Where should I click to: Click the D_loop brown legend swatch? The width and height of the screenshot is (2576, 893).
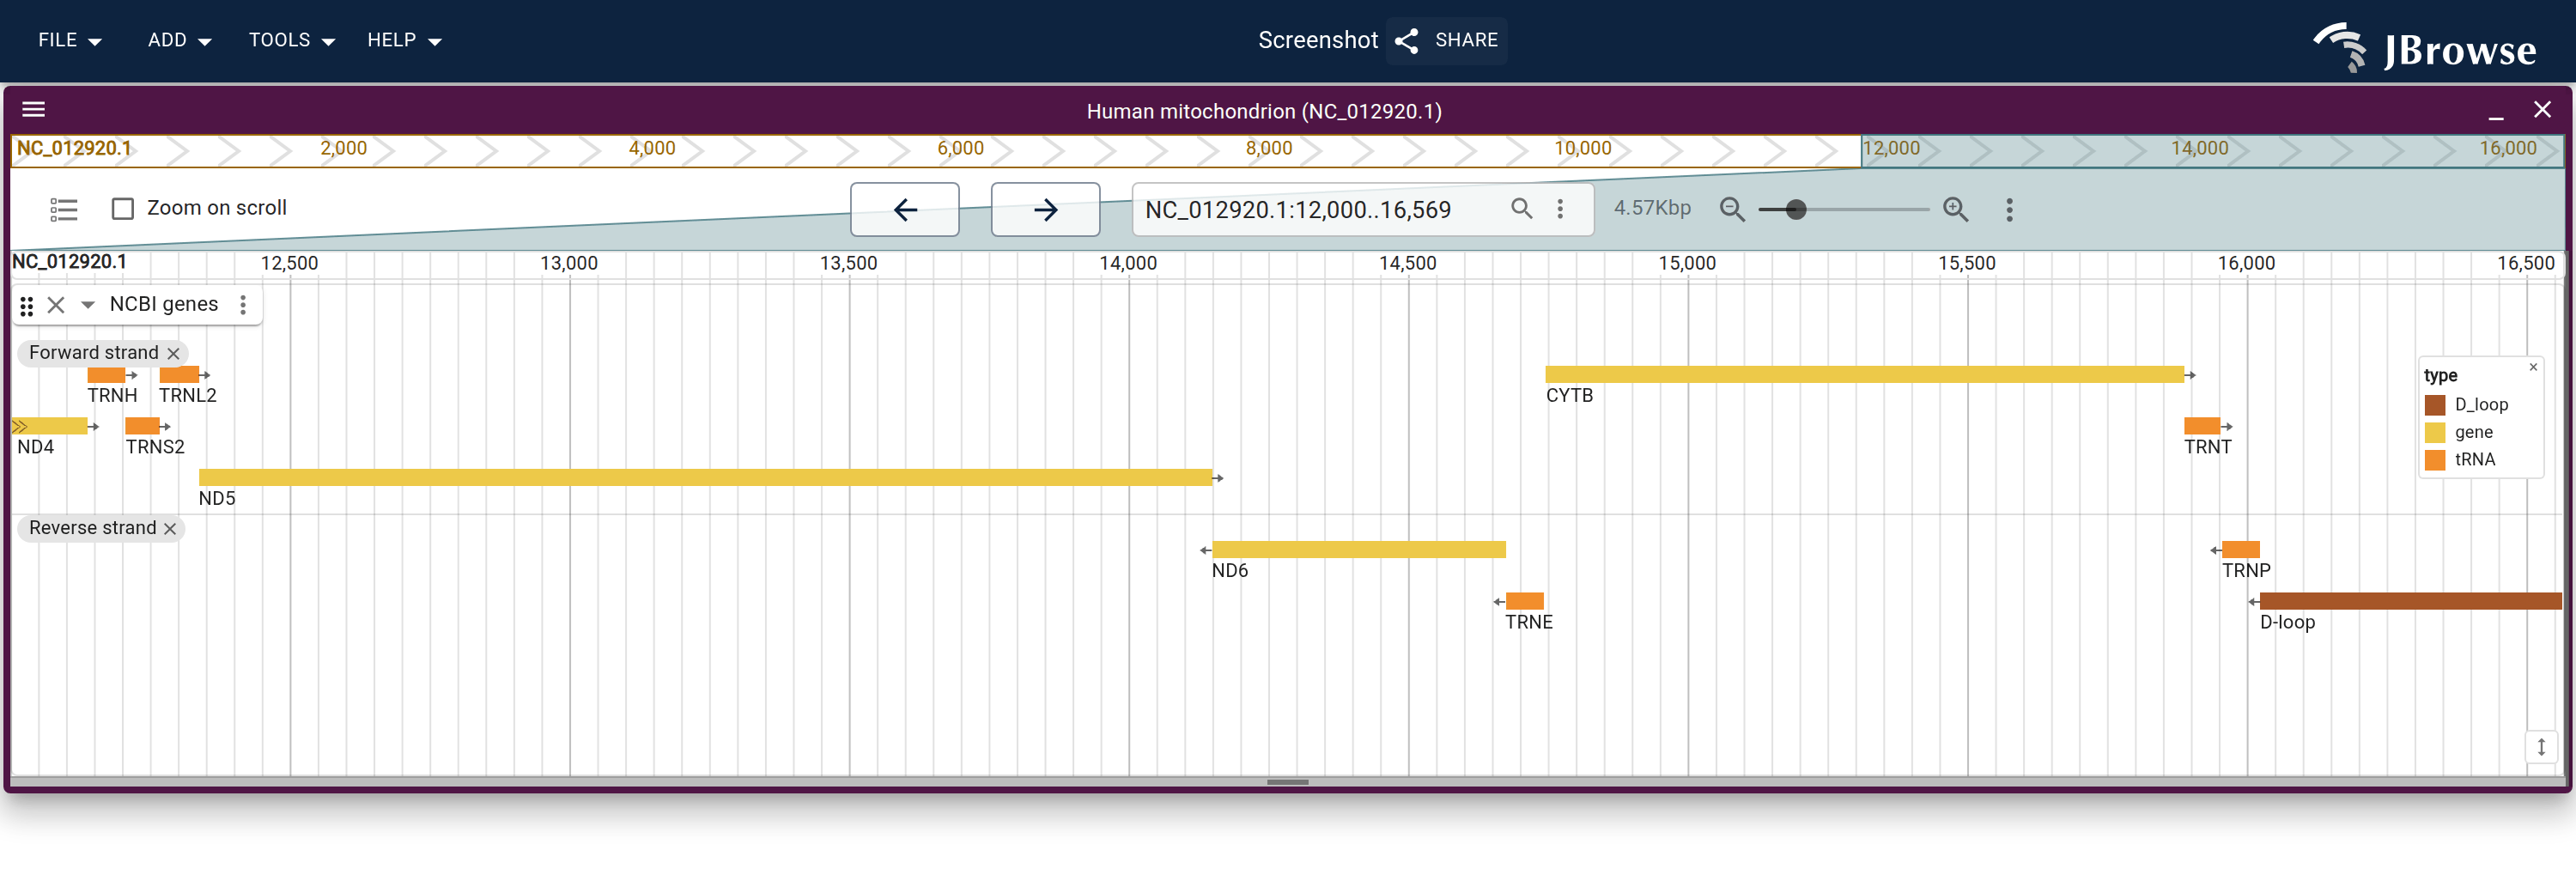[2435, 404]
